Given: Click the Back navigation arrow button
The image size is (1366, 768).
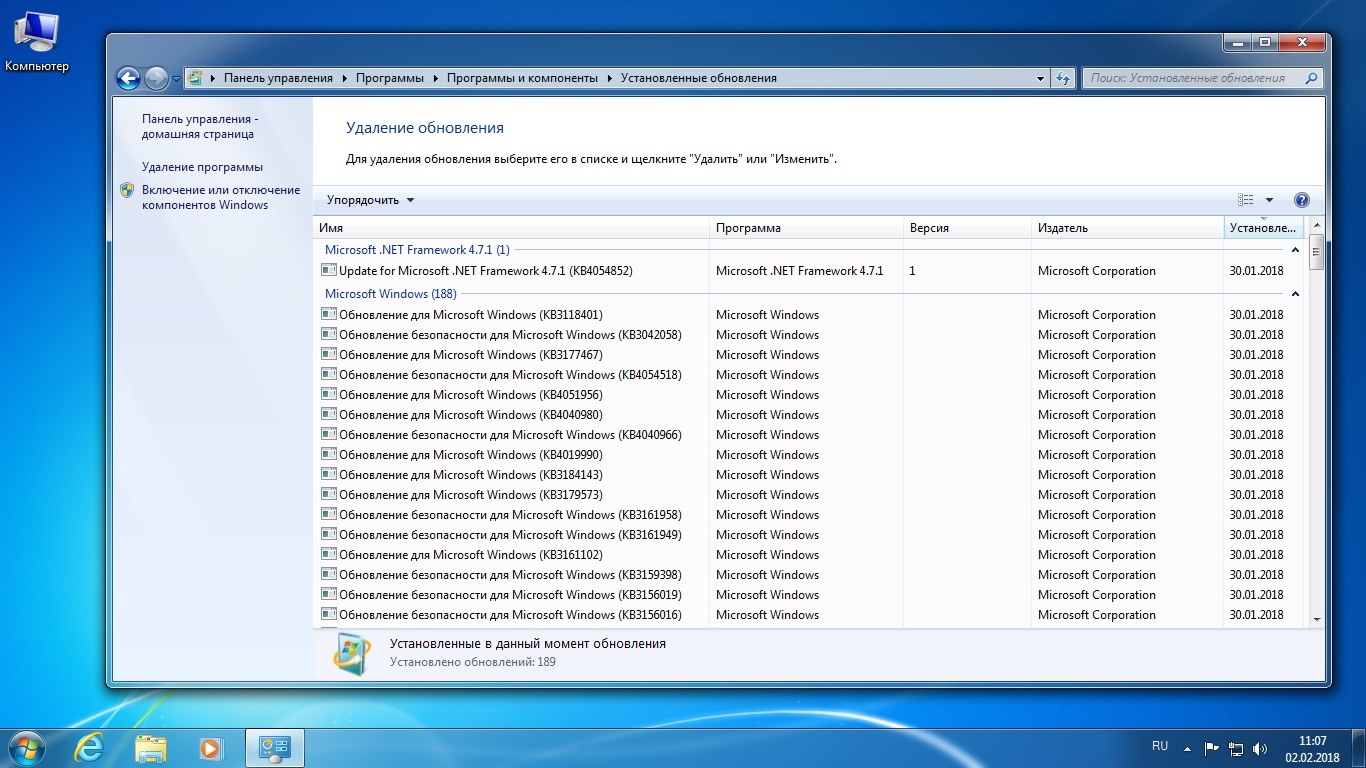Looking at the screenshot, I should point(127,78).
